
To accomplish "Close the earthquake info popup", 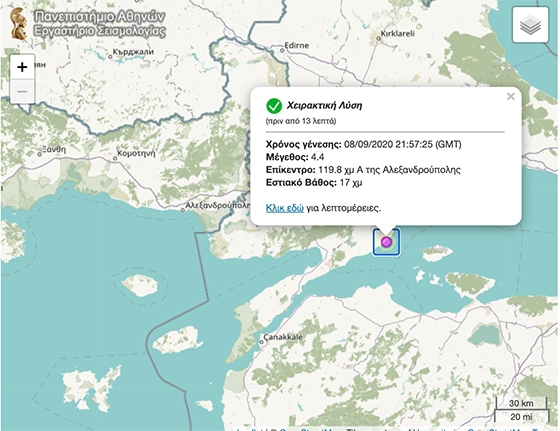I will (510, 96).
